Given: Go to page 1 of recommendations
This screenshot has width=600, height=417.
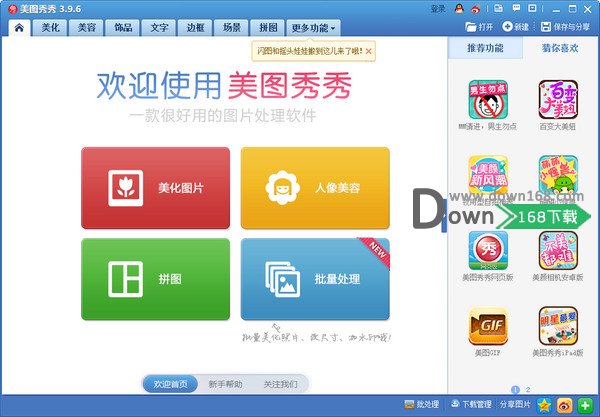Looking at the screenshot, I should tap(515, 389).
